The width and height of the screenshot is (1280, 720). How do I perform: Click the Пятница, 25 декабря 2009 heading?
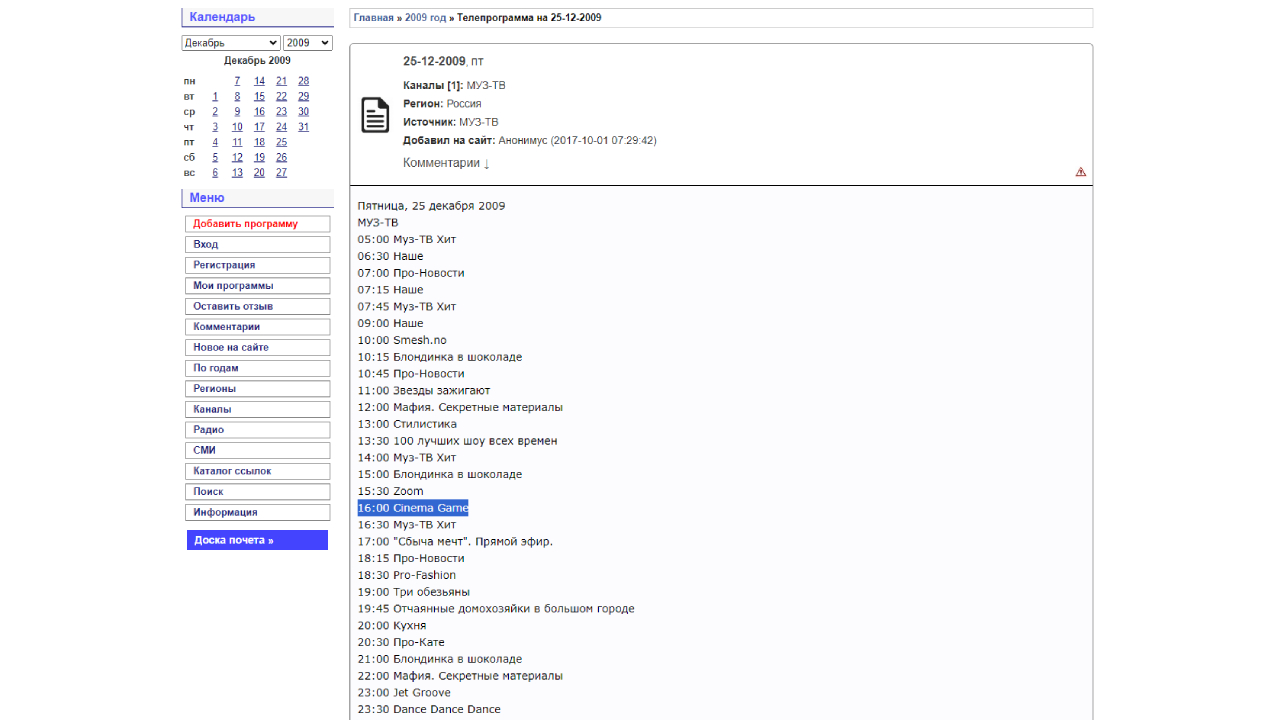pos(431,206)
